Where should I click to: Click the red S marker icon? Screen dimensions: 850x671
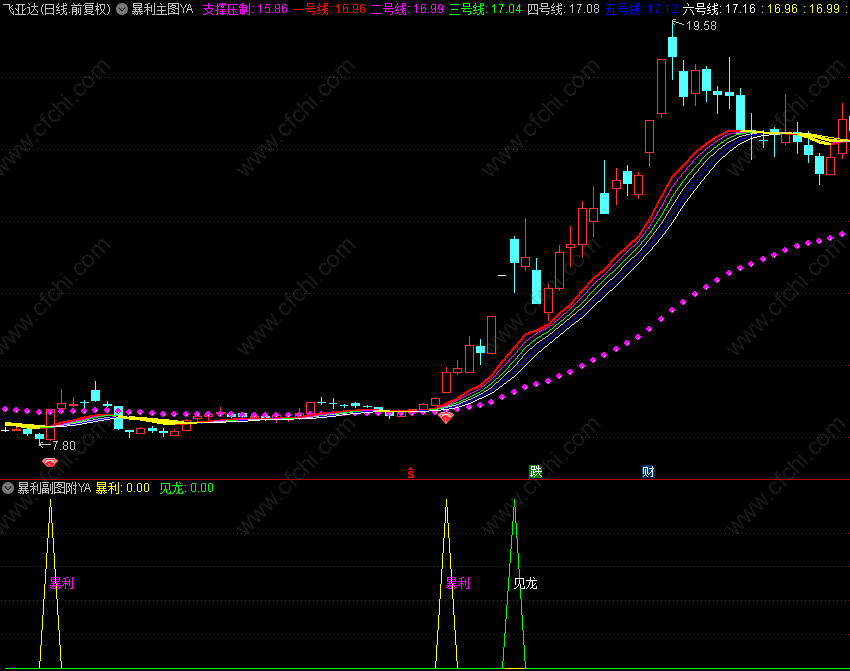[410, 473]
